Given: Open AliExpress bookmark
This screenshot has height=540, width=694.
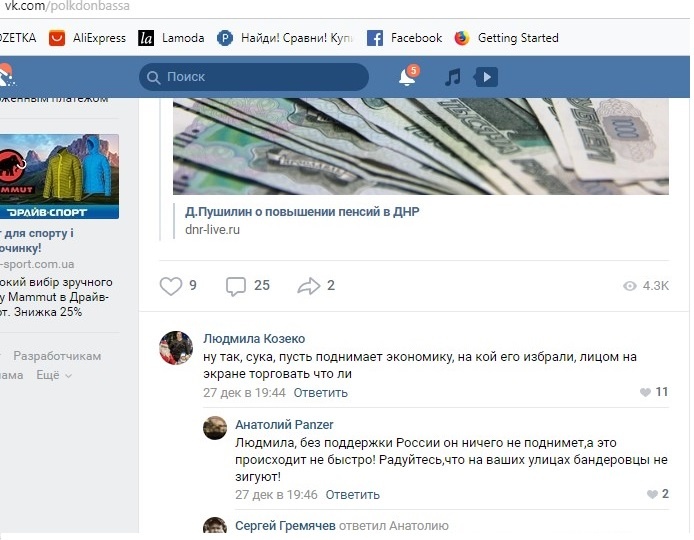Looking at the screenshot, I should pos(88,38).
